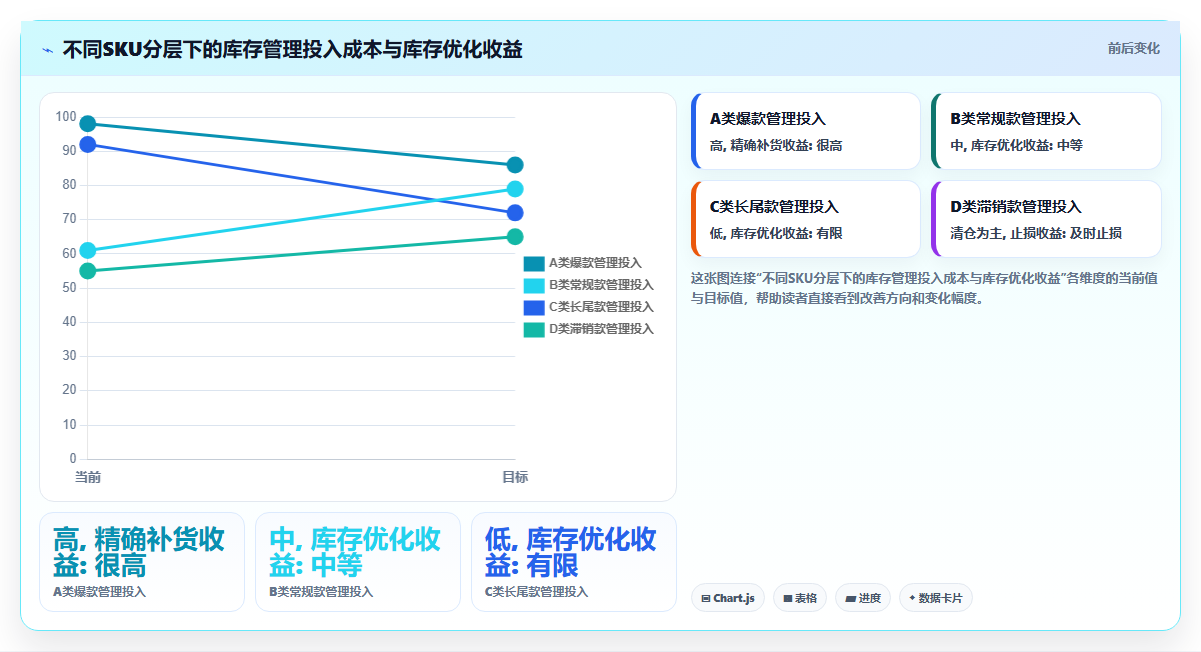Open the C类长尾款管理投入 info card
The image size is (1201, 652).
point(806,219)
